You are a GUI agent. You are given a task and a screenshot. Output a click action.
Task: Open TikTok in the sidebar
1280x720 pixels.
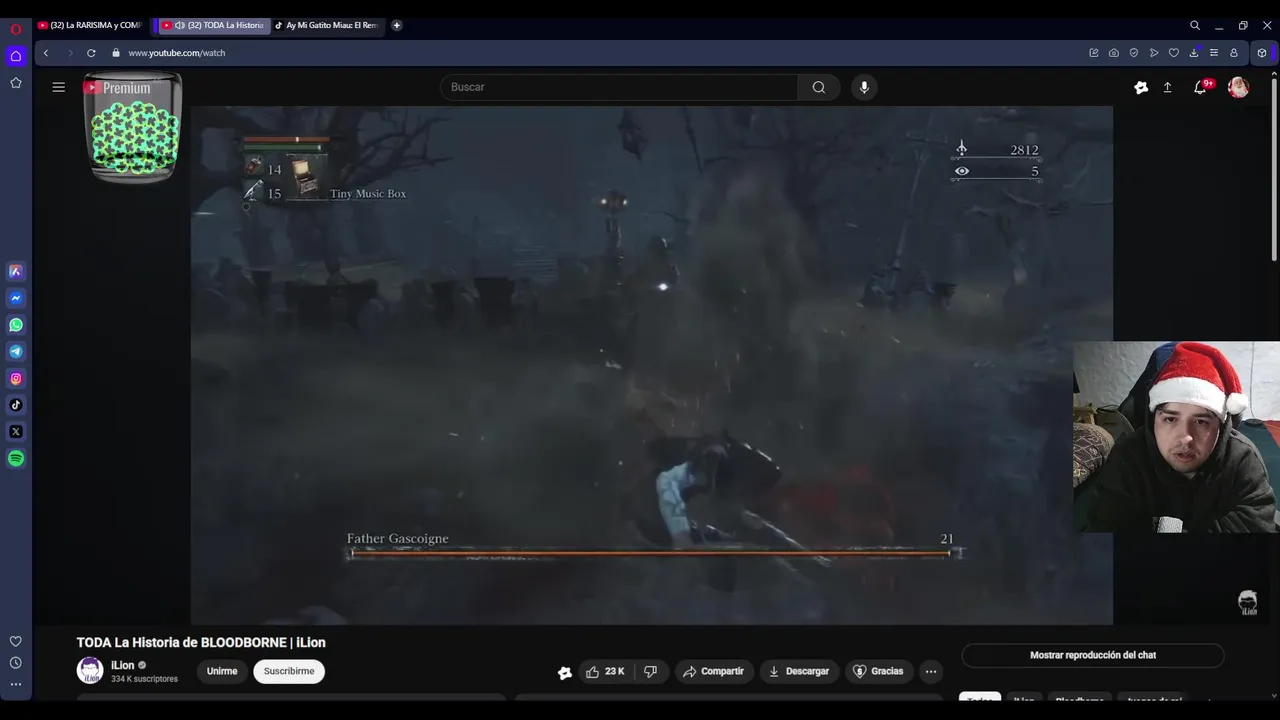(x=16, y=405)
